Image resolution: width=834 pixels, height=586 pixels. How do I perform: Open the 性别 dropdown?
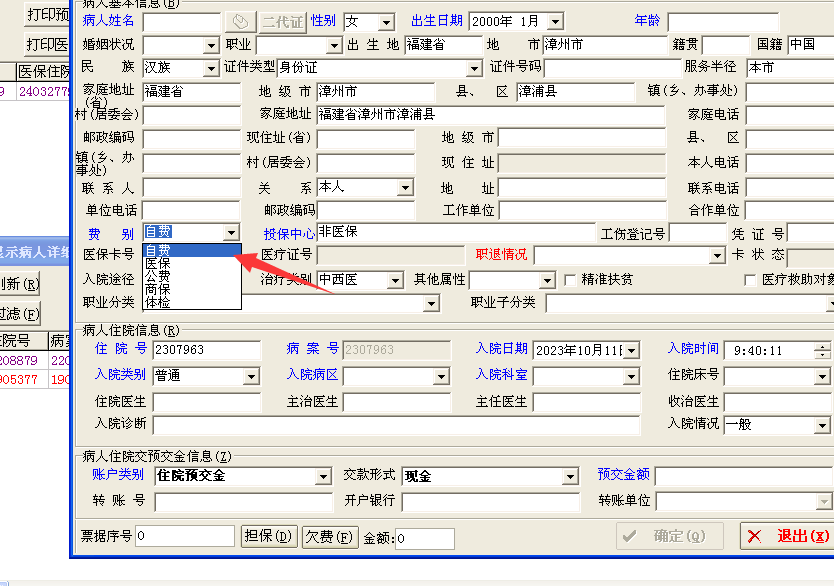coord(387,22)
